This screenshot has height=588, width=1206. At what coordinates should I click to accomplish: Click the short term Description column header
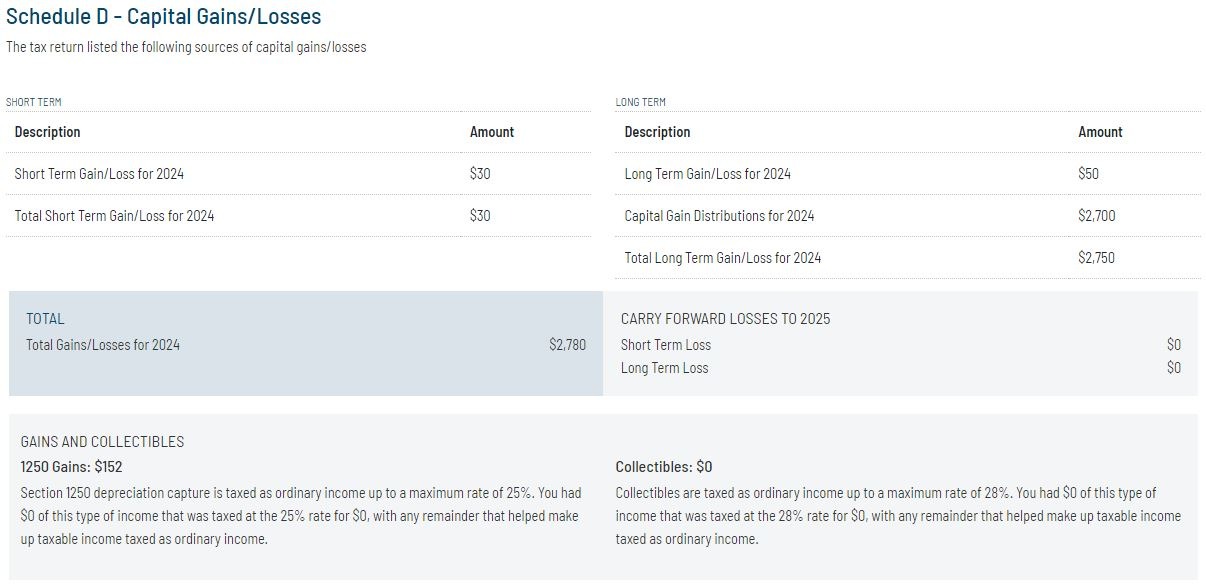(x=47, y=132)
